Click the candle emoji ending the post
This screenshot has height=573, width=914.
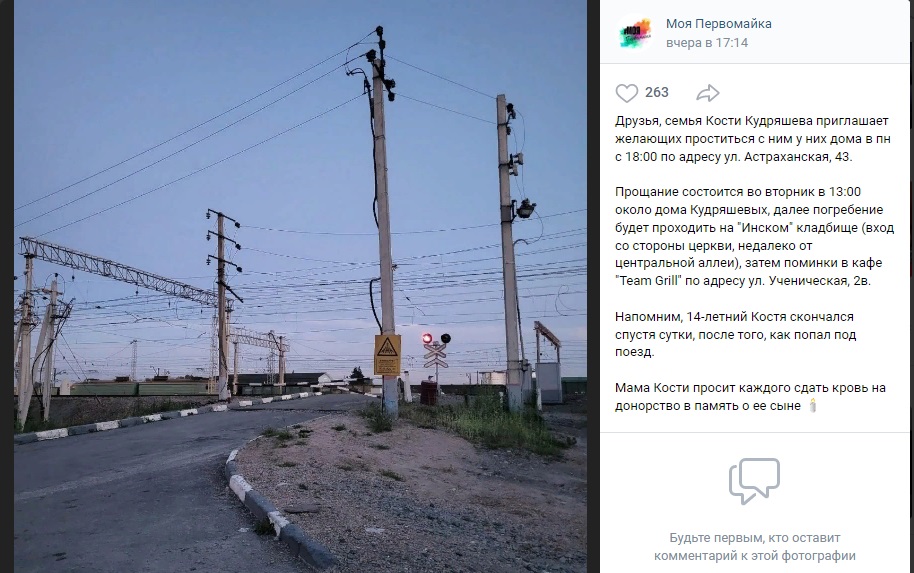(x=813, y=405)
